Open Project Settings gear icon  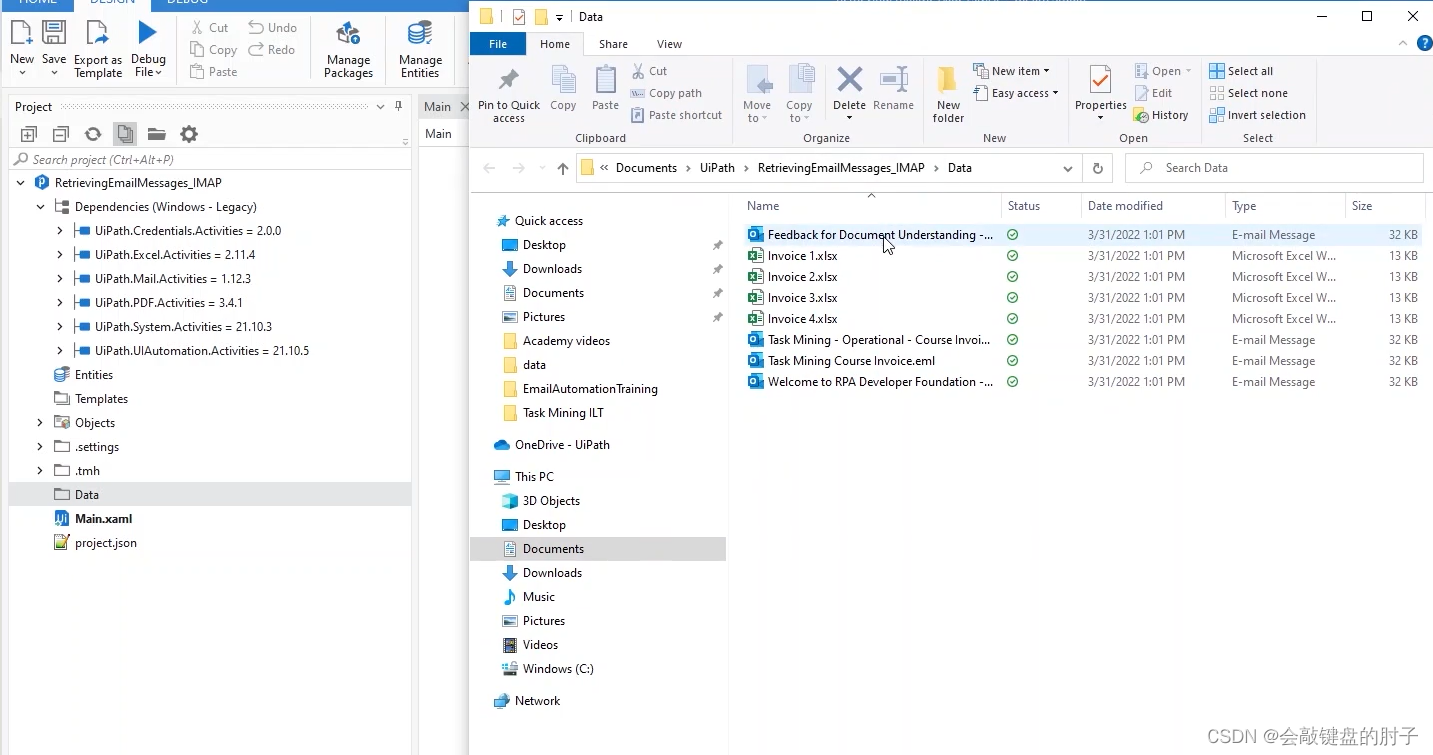(189, 134)
